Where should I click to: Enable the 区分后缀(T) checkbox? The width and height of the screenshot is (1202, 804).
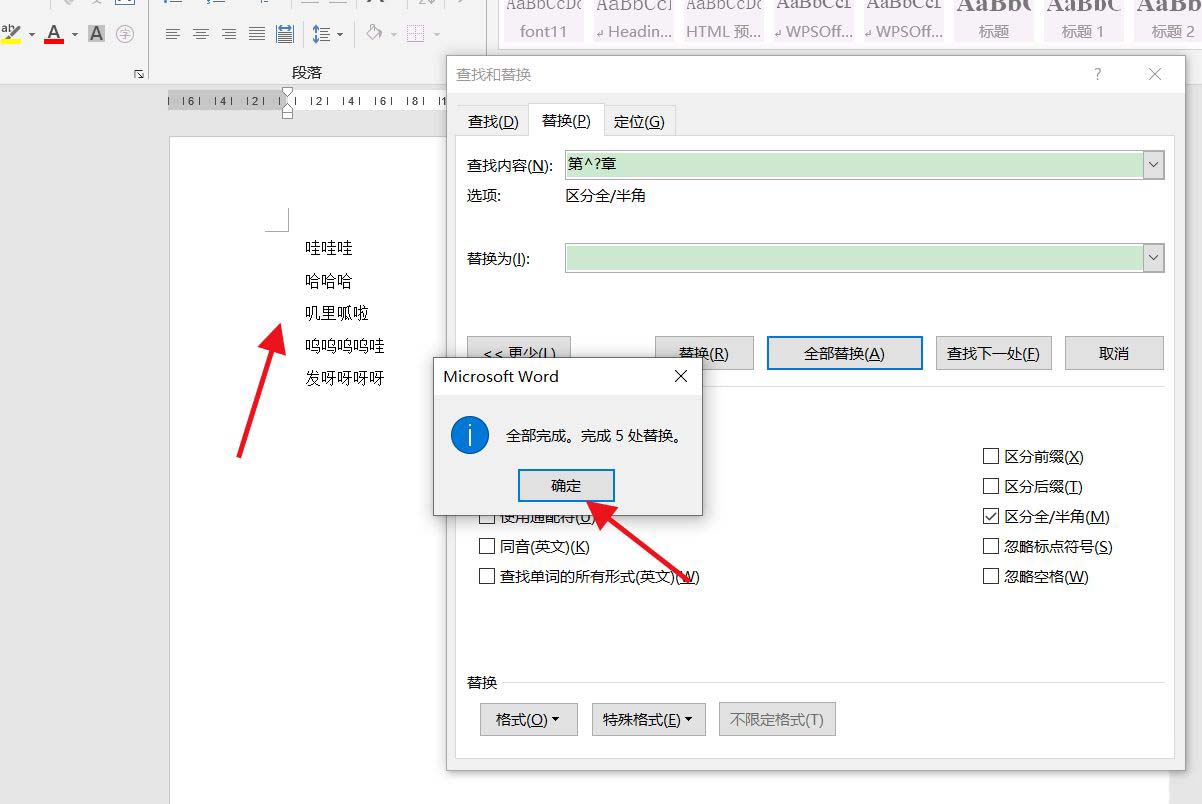point(991,487)
